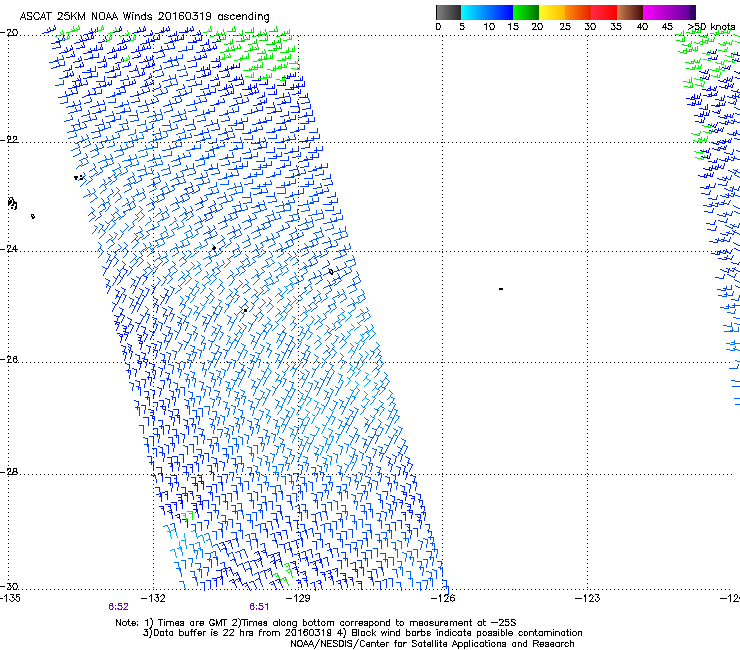Click the -132 longitude axis label
Image resolution: width=740 pixels, height=650 pixels.
[153, 599]
